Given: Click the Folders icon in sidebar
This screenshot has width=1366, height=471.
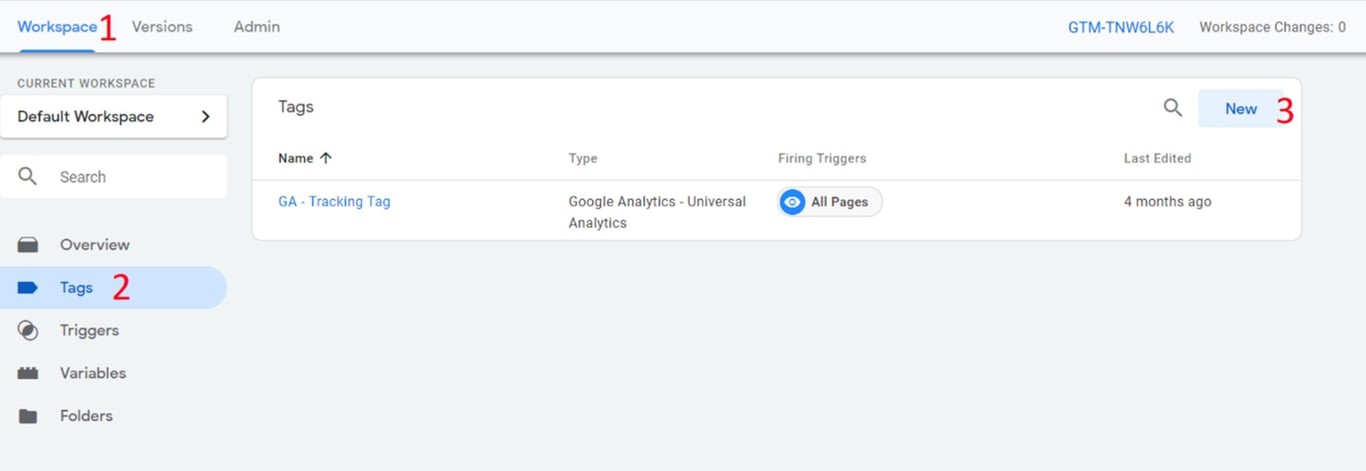Looking at the screenshot, I should [x=28, y=416].
